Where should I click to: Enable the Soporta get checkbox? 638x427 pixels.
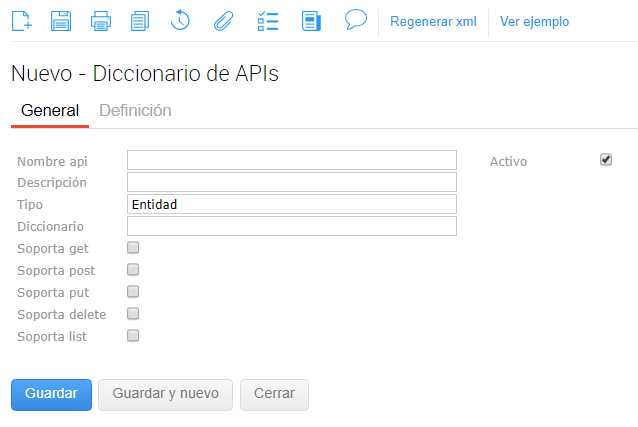pos(133,248)
